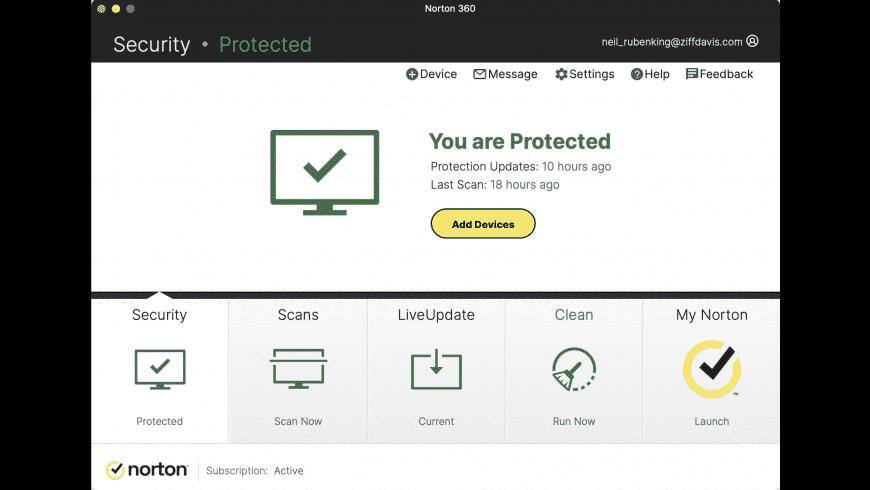Click the Clean broom icon
The height and width of the screenshot is (490, 870).
(574, 369)
